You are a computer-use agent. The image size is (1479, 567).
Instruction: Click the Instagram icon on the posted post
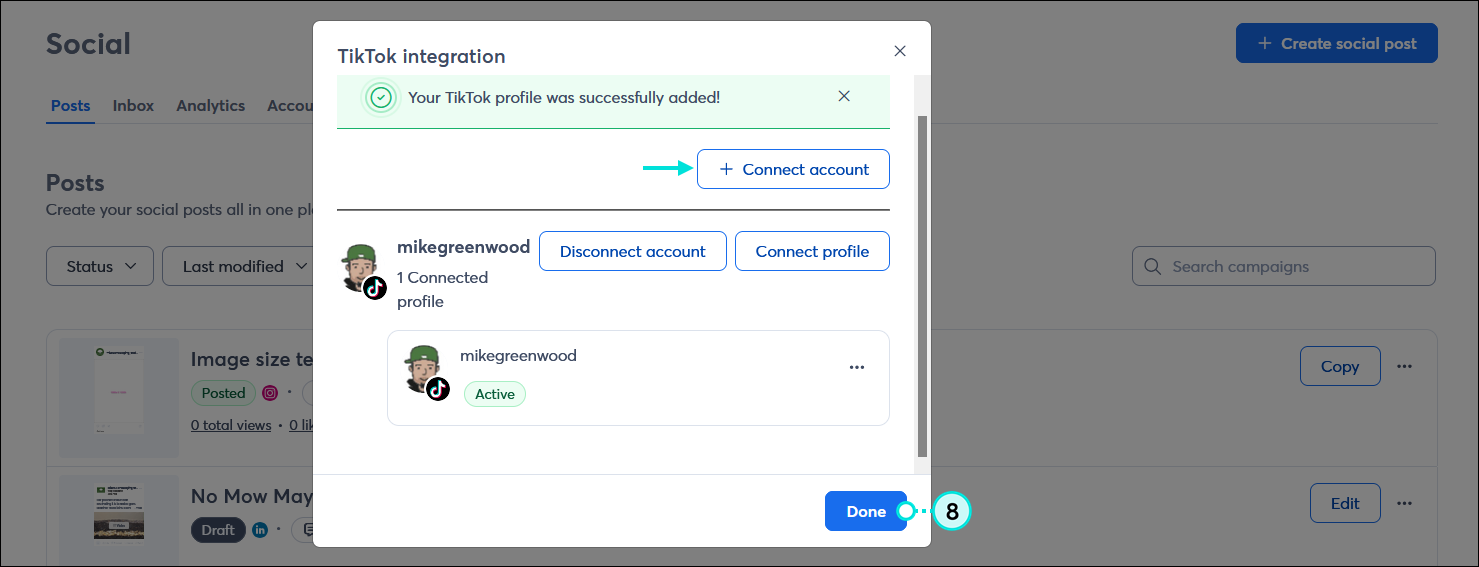tap(269, 393)
